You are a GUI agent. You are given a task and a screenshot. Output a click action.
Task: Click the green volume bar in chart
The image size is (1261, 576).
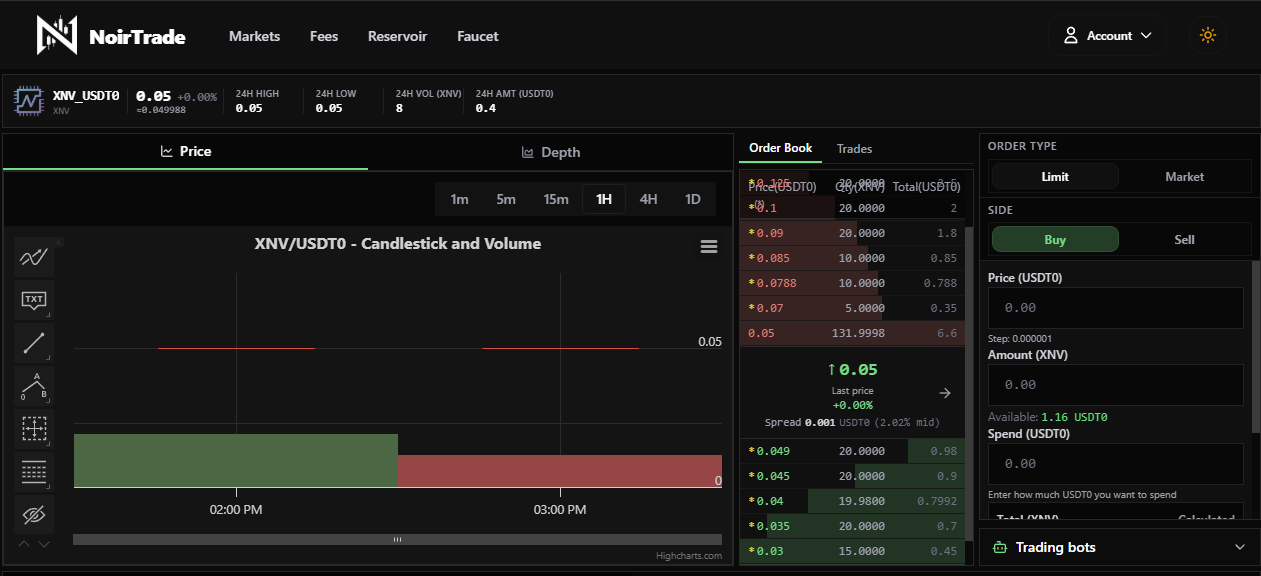coord(236,461)
